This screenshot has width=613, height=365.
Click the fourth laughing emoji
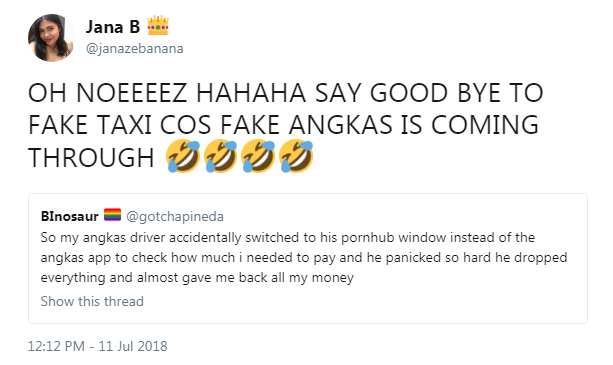pyautogui.click(x=296, y=156)
